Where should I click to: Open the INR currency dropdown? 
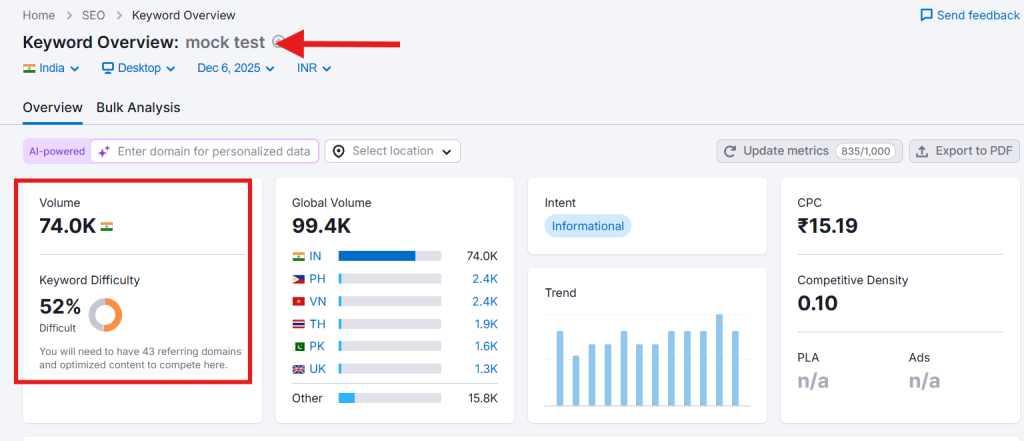click(314, 68)
